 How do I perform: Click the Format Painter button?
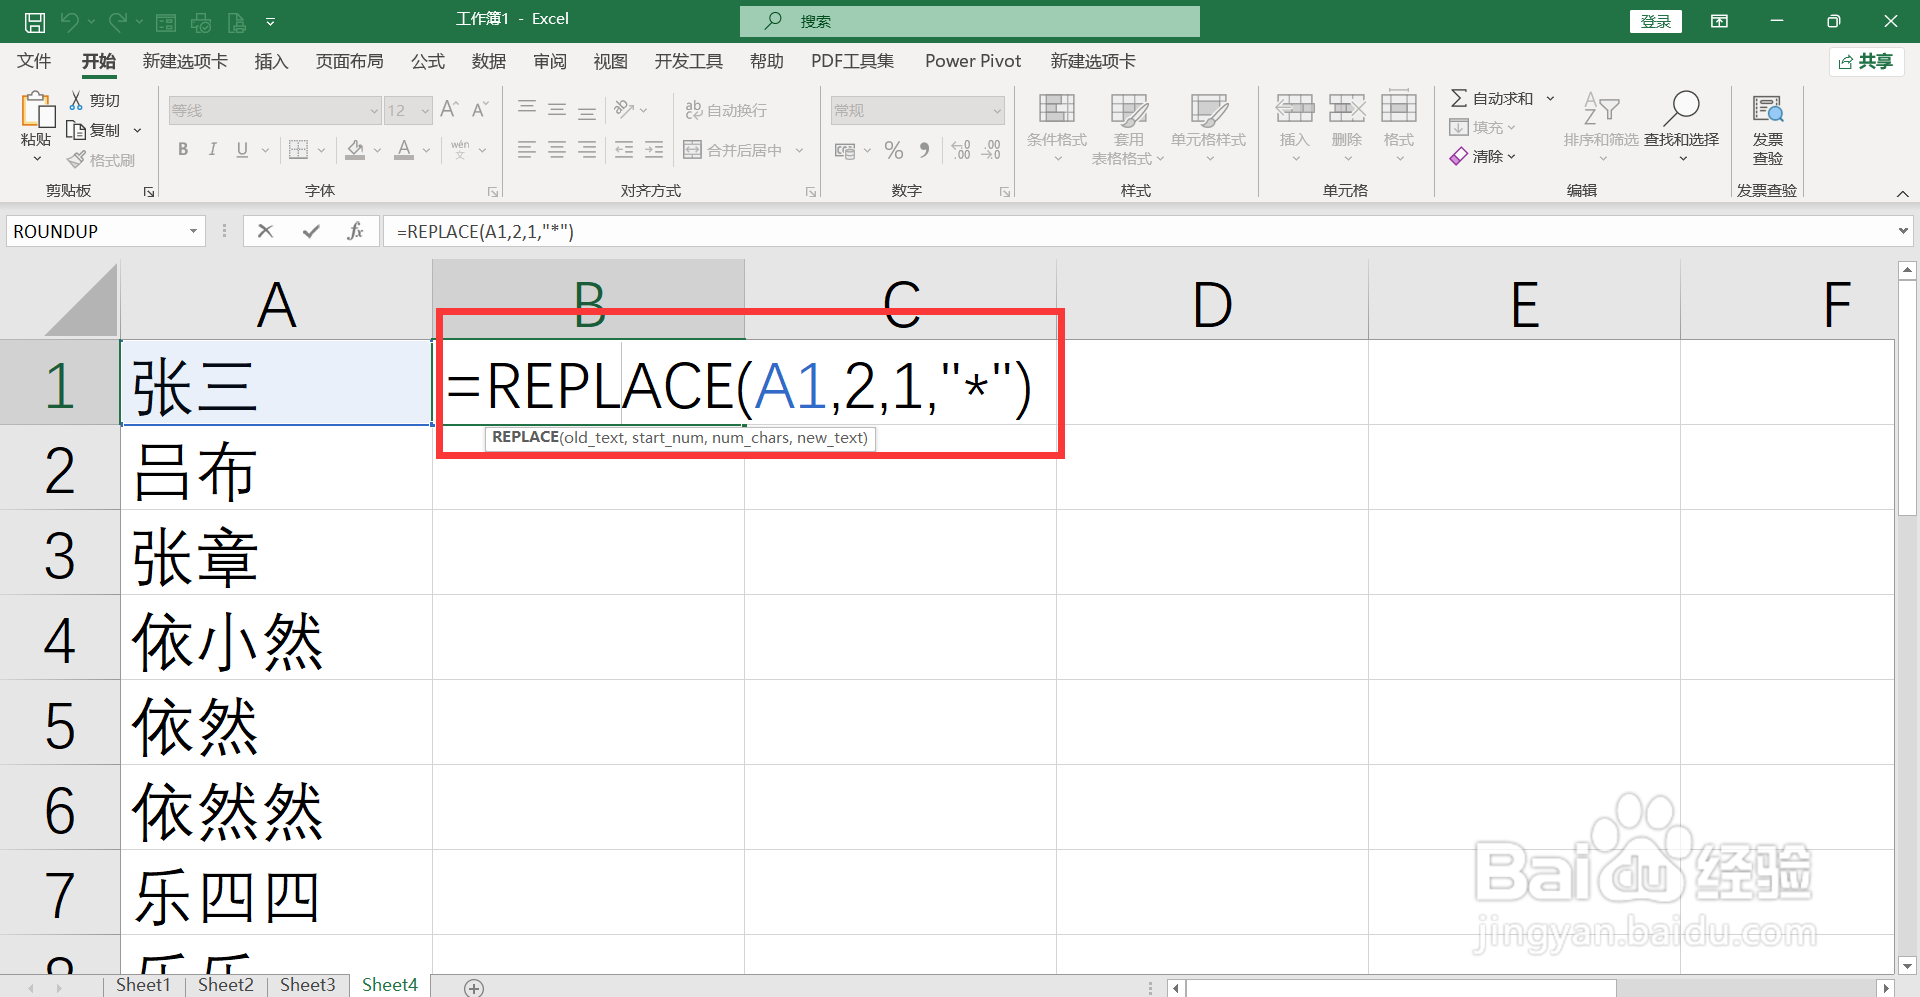(100, 160)
